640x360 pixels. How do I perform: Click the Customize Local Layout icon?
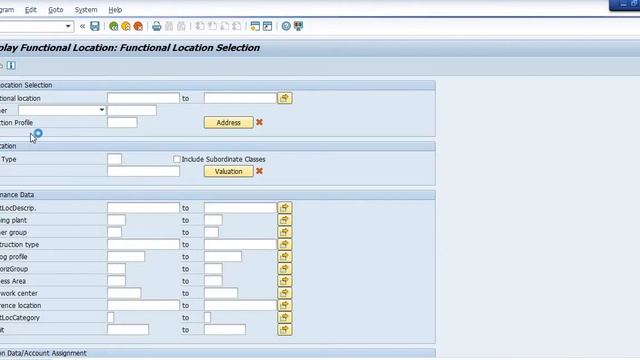pyautogui.click(x=298, y=27)
